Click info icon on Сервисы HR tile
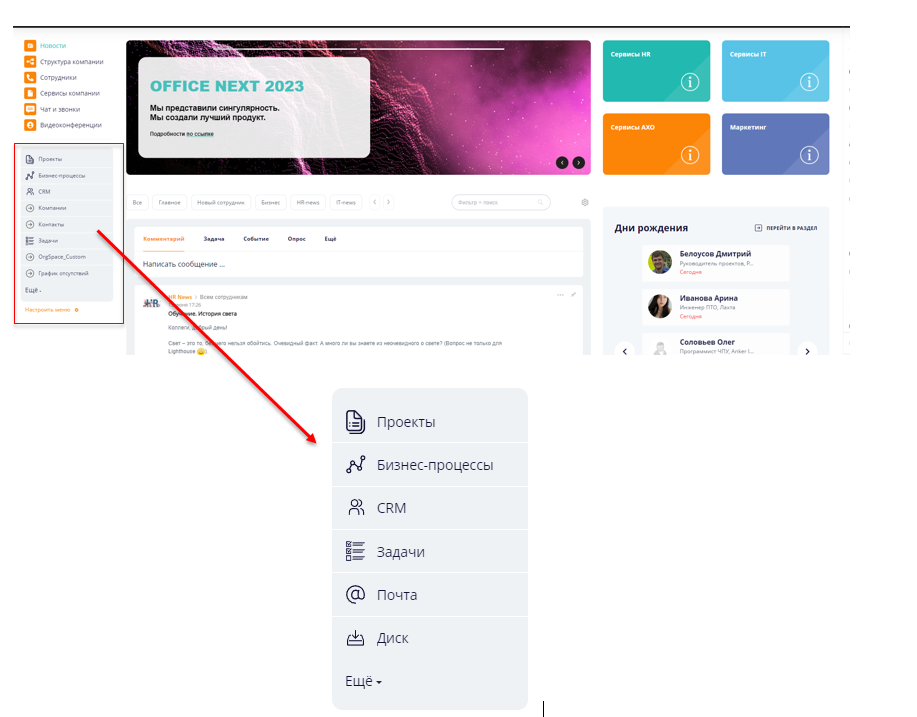 (x=690, y=82)
